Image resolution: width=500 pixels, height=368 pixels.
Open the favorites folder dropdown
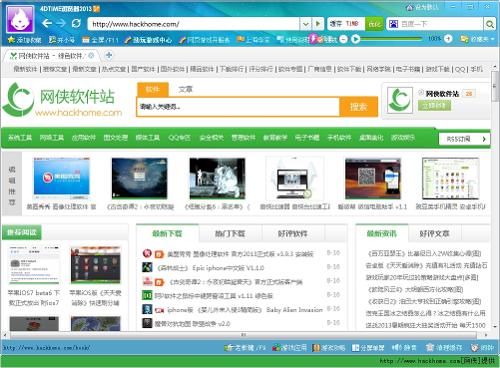477,39
